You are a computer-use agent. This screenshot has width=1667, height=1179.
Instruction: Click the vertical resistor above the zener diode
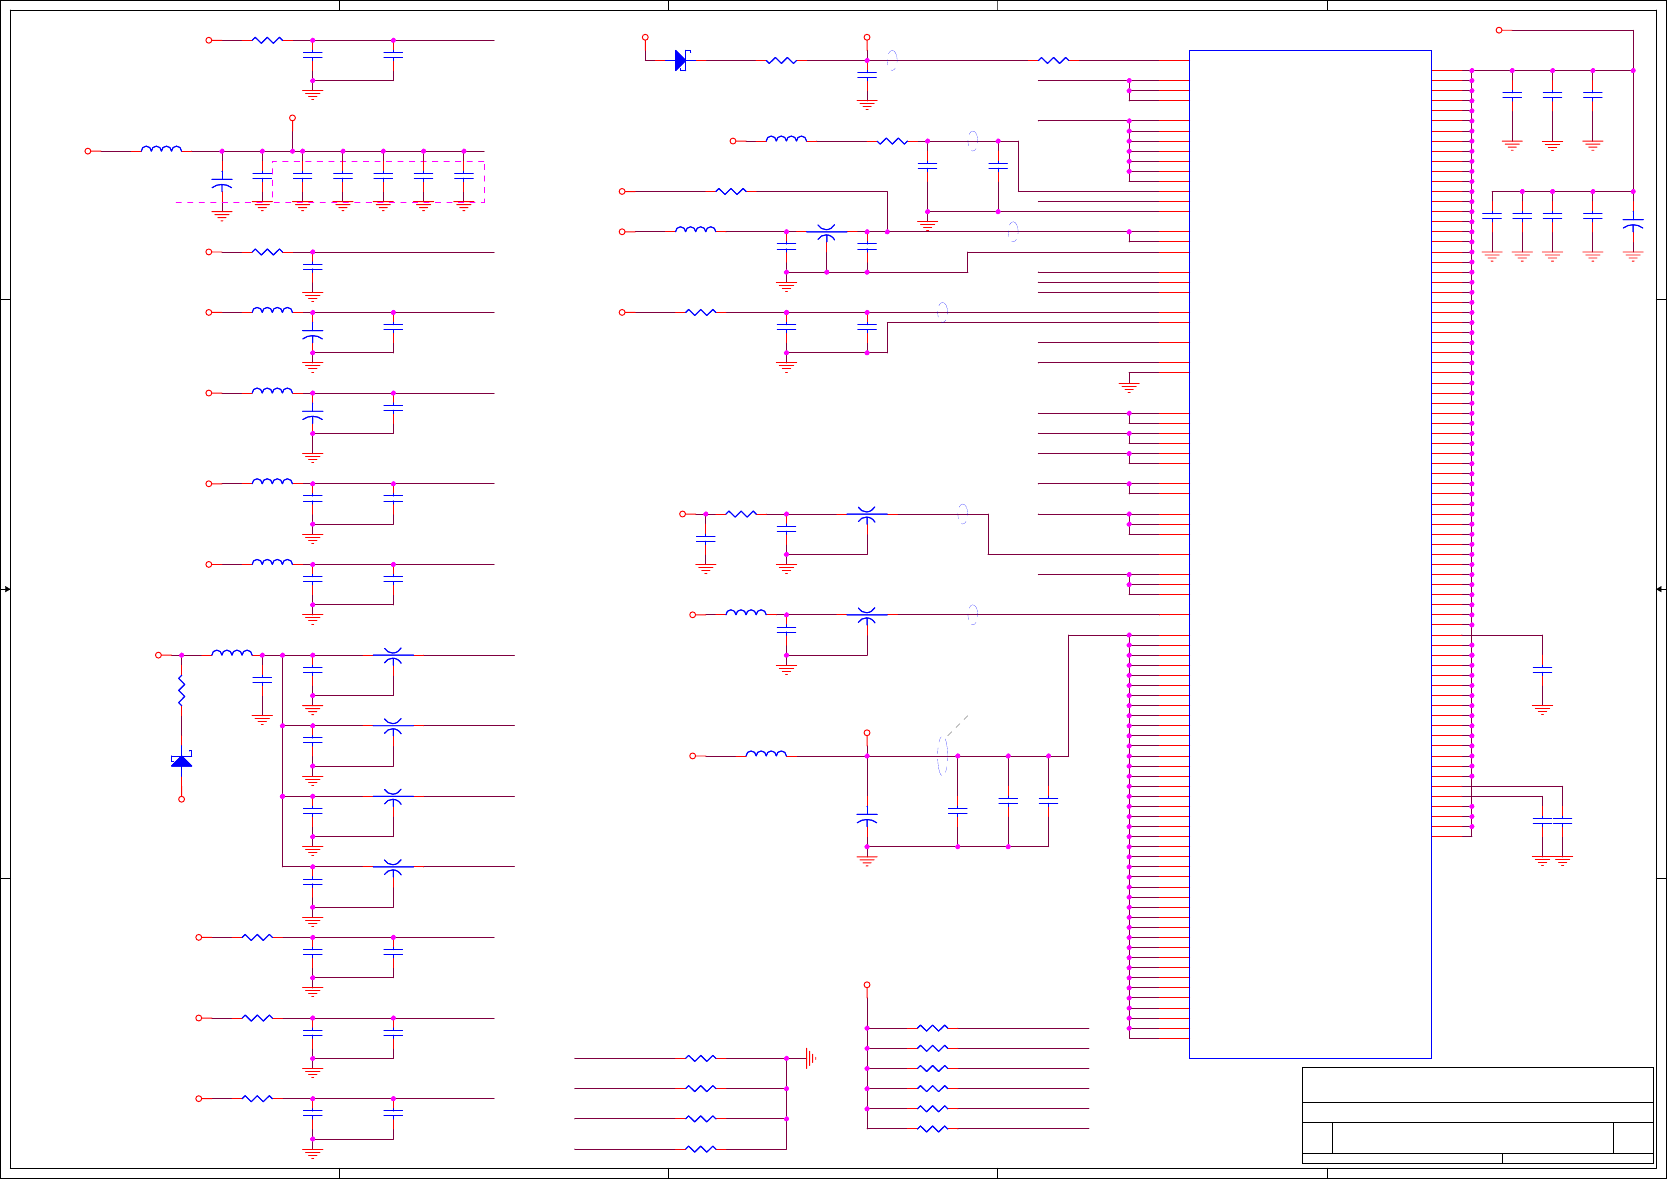[181, 690]
